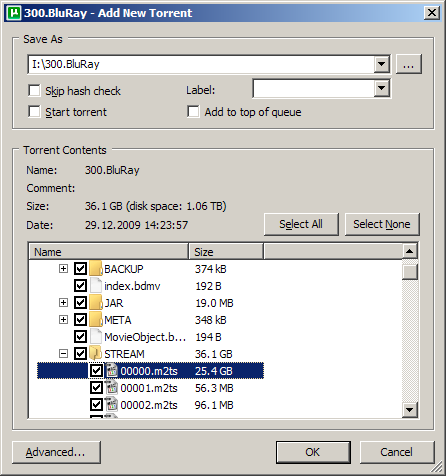Collapse the STREAM folder tree node
446x476 pixels.
[63, 353]
